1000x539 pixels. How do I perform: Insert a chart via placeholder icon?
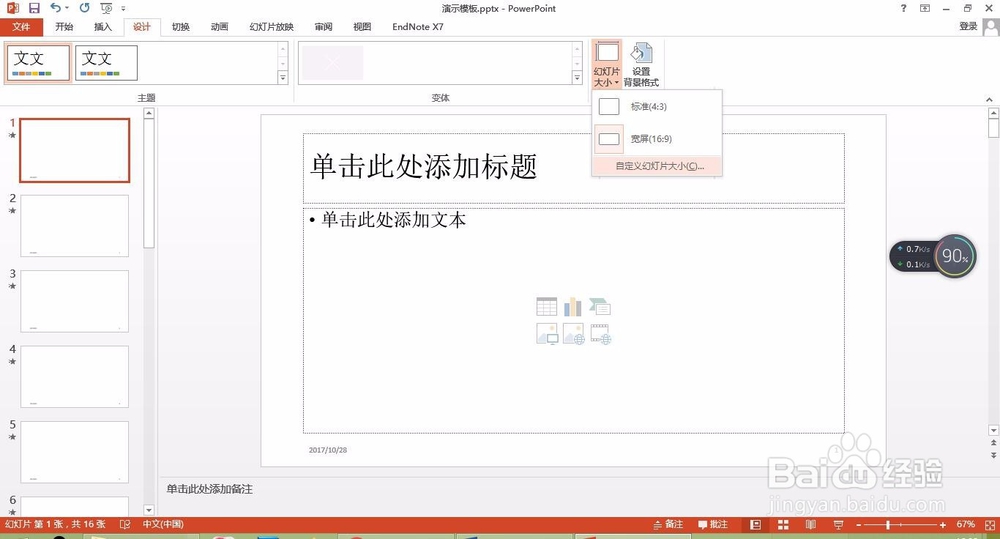[x=573, y=307]
